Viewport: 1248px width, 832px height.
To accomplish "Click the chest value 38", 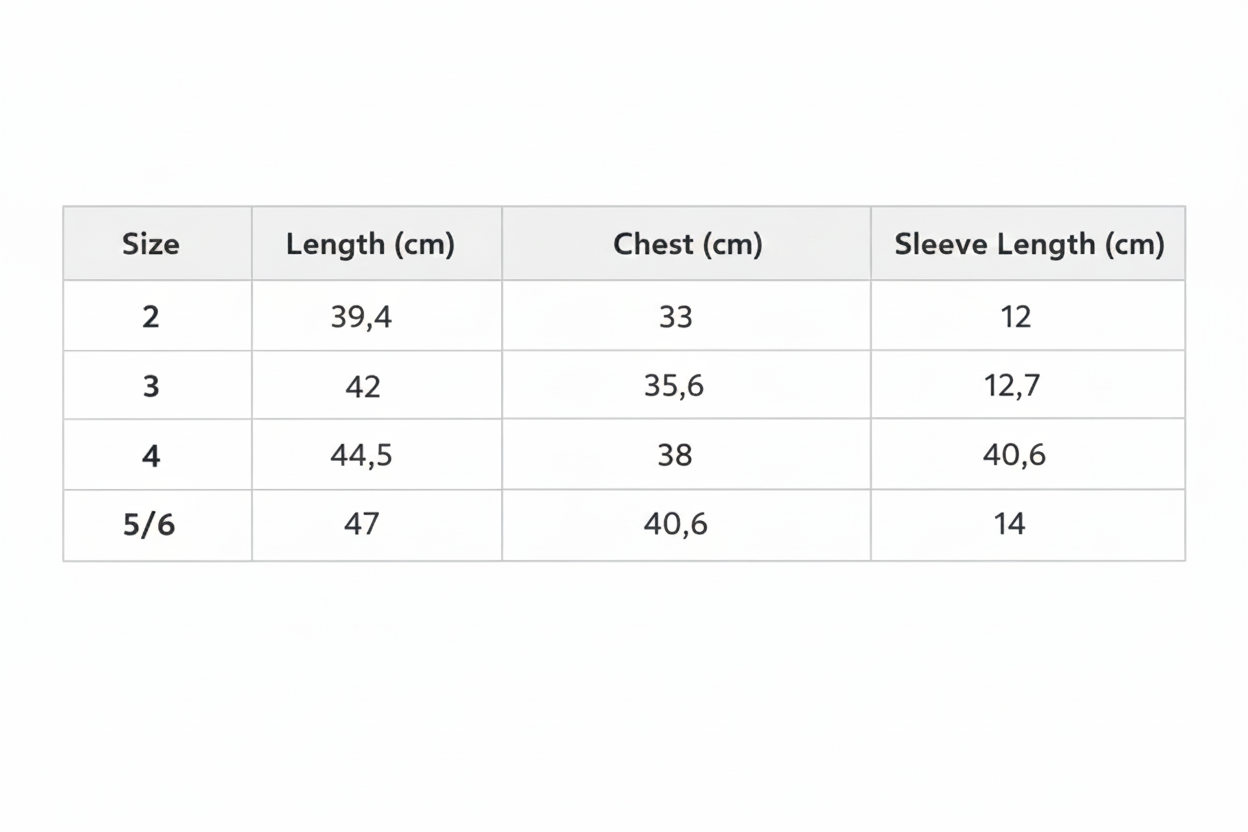I will point(675,455).
